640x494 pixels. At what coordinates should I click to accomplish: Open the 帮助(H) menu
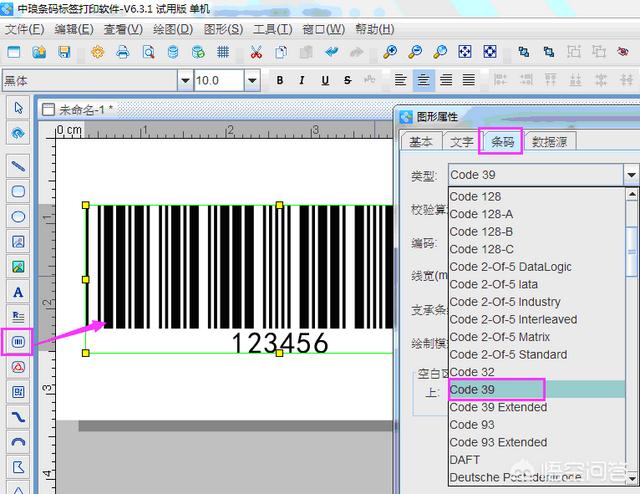375,29
